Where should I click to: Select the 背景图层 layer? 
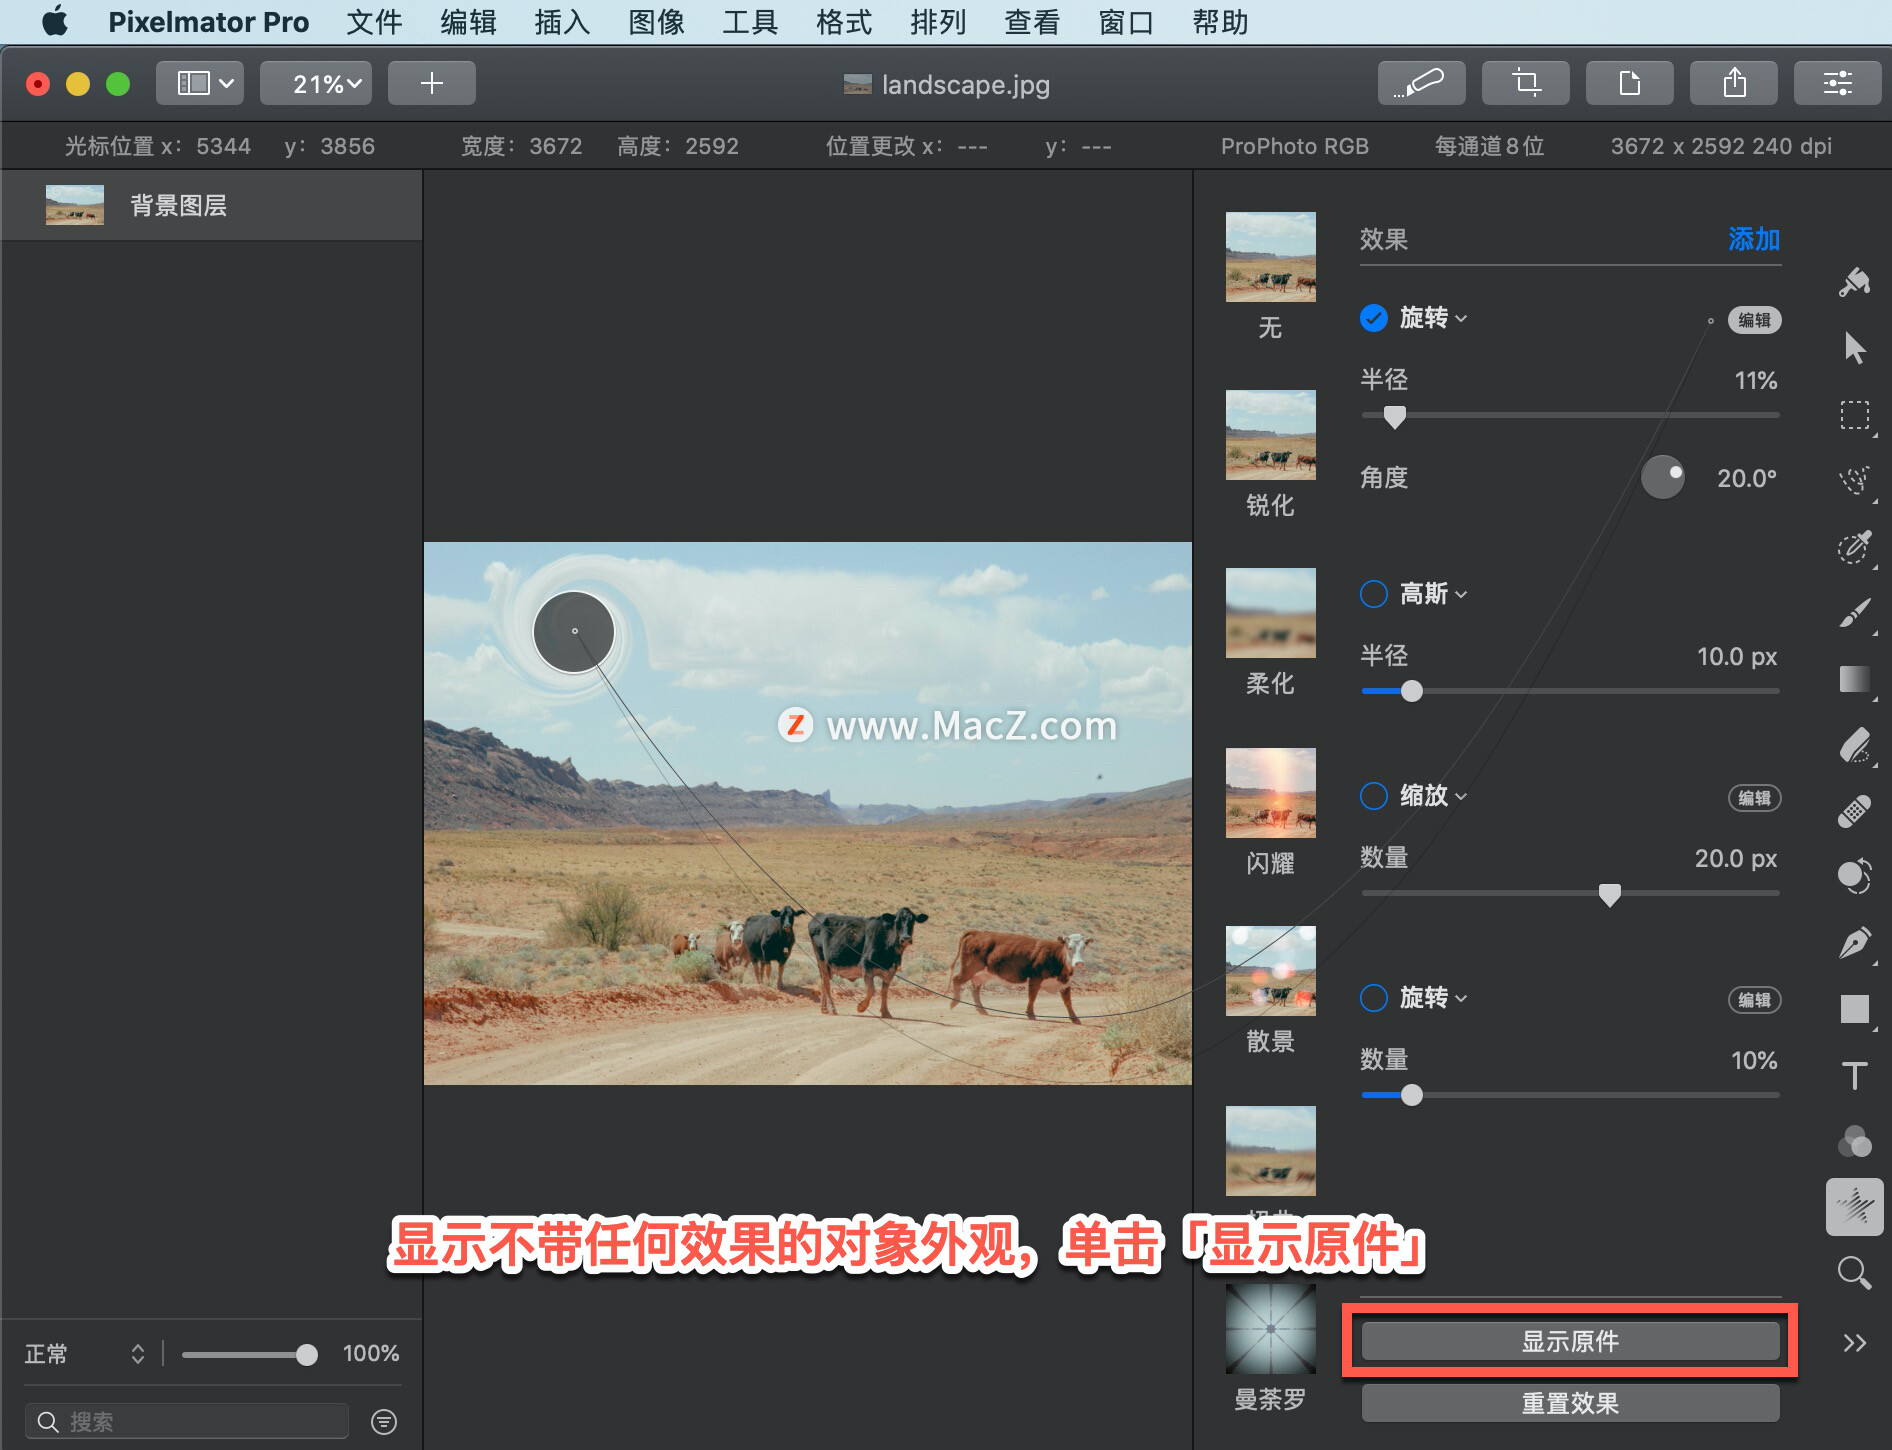click(x=211, y=205)
